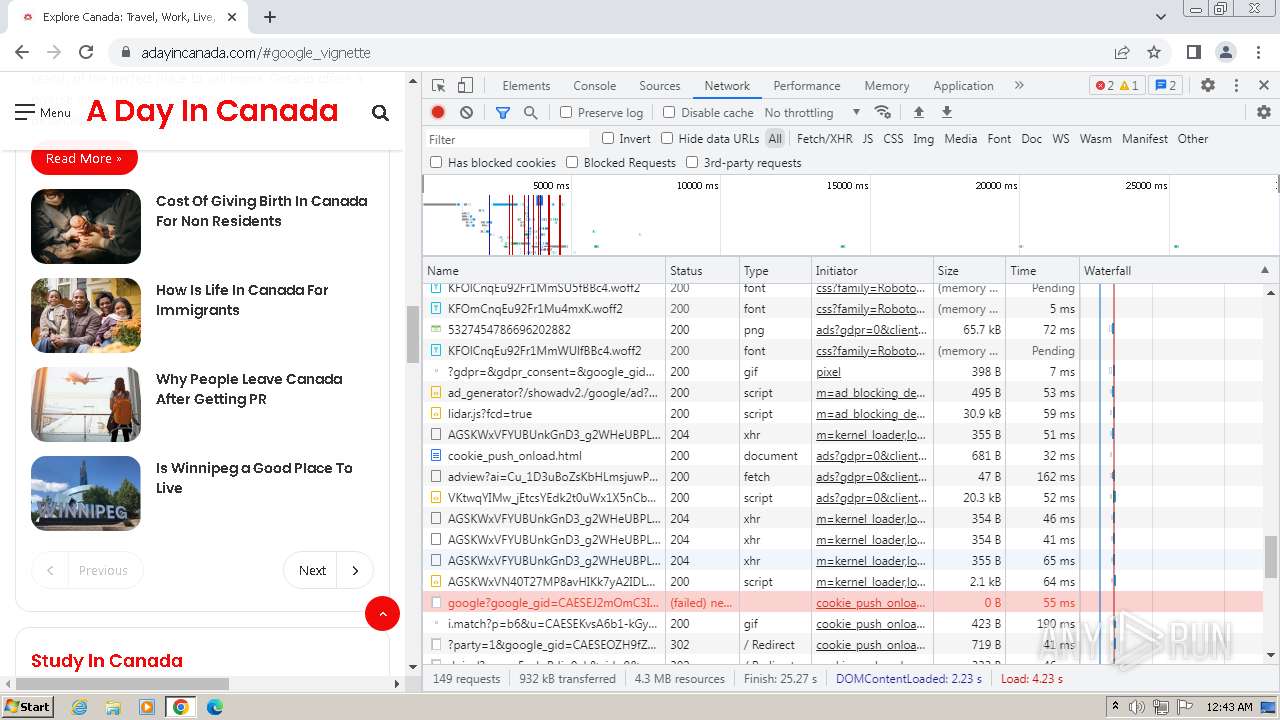Image resolution: width=1280 pixels, height=720 pixels.
Task: Open a new browser tab
Action: coord(270,17)
